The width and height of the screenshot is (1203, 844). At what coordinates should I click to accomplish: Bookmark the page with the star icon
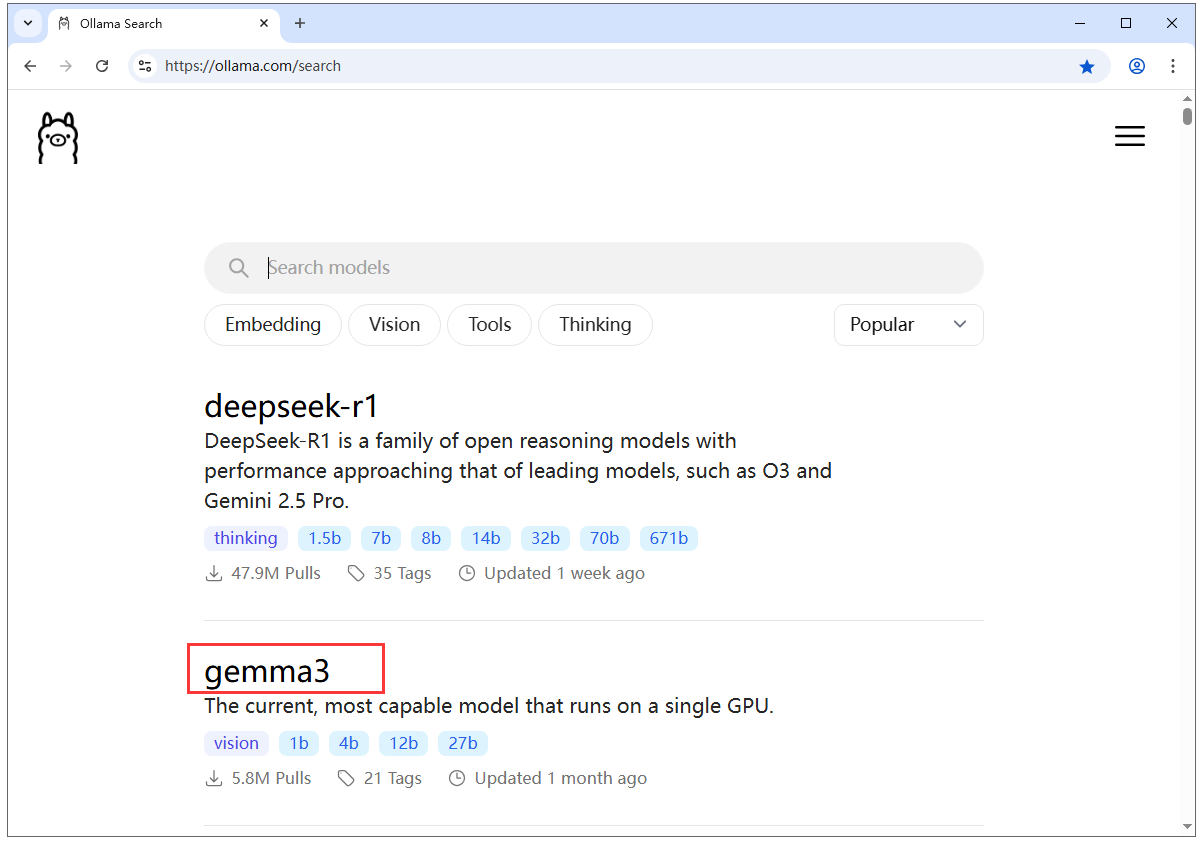[x=1087, y=66]
